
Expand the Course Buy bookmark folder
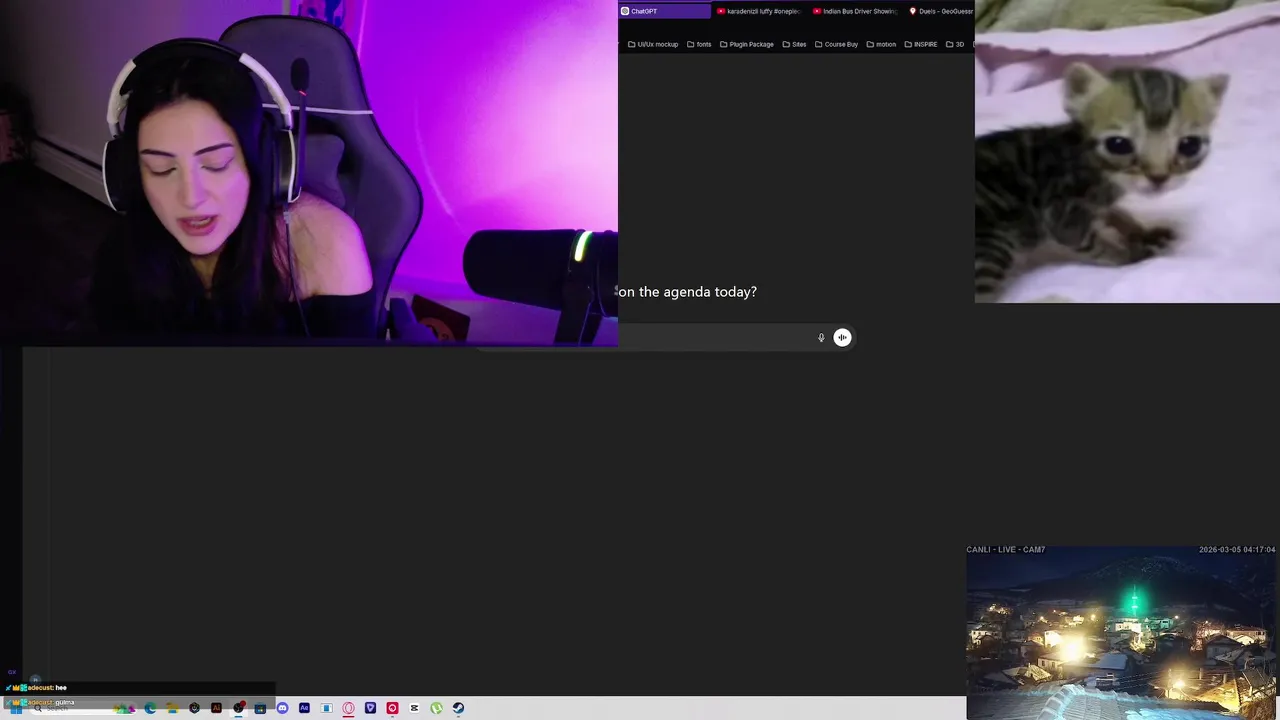(836, 44)
